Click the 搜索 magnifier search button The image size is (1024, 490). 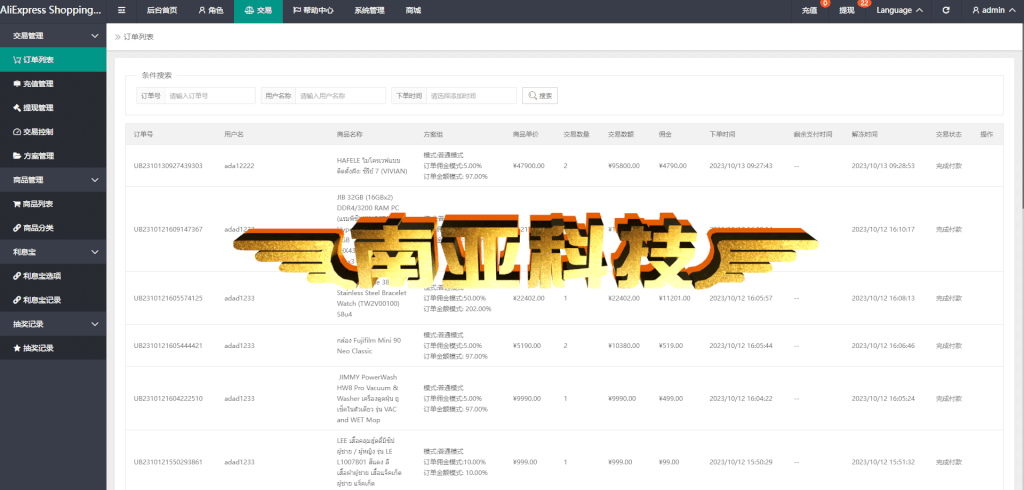click(x=539, y=95)
